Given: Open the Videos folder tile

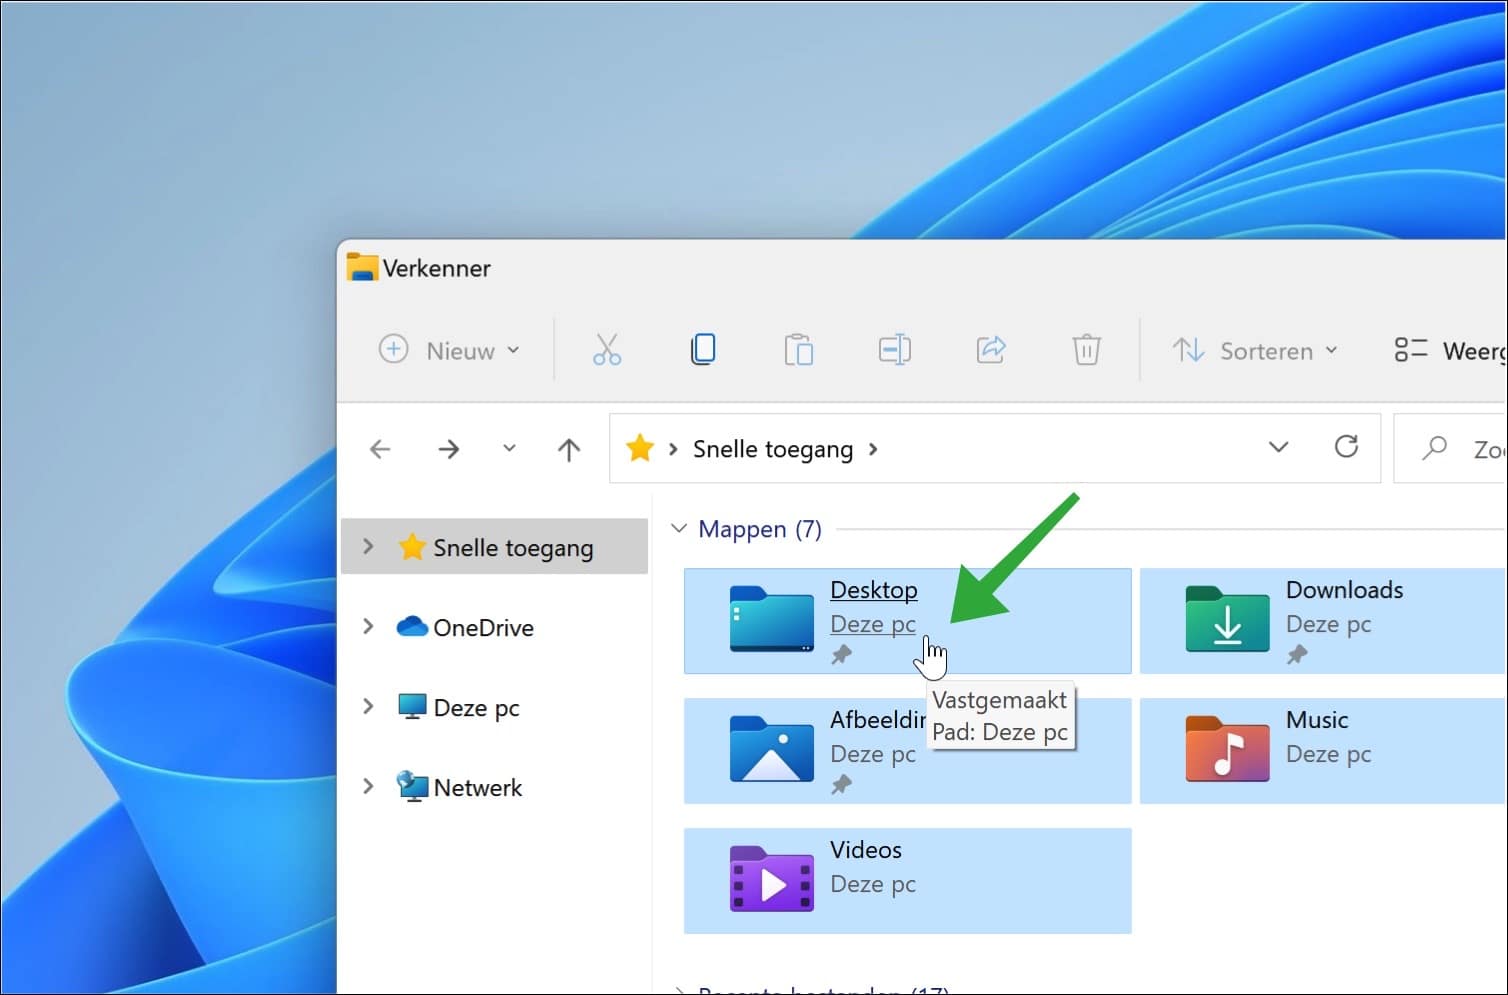Looking at the screenshot, I should (900, 880).
